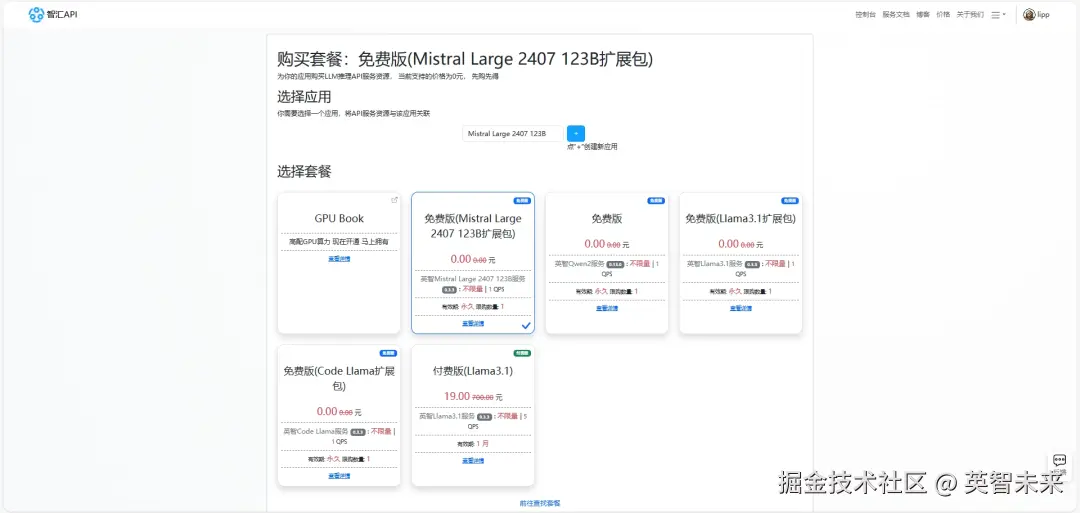Select the GPU Book package card title
Screen dimensions: 1080x513
(339, 218)
